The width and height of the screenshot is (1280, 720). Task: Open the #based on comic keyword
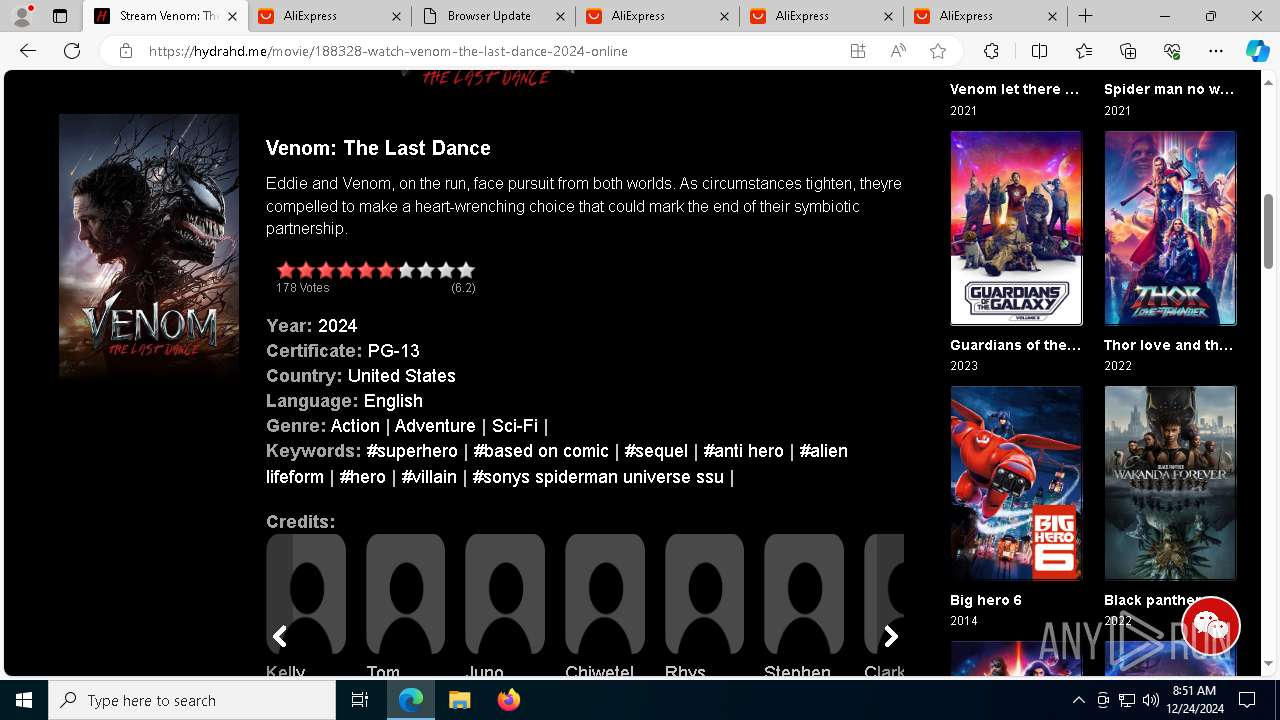541,451
